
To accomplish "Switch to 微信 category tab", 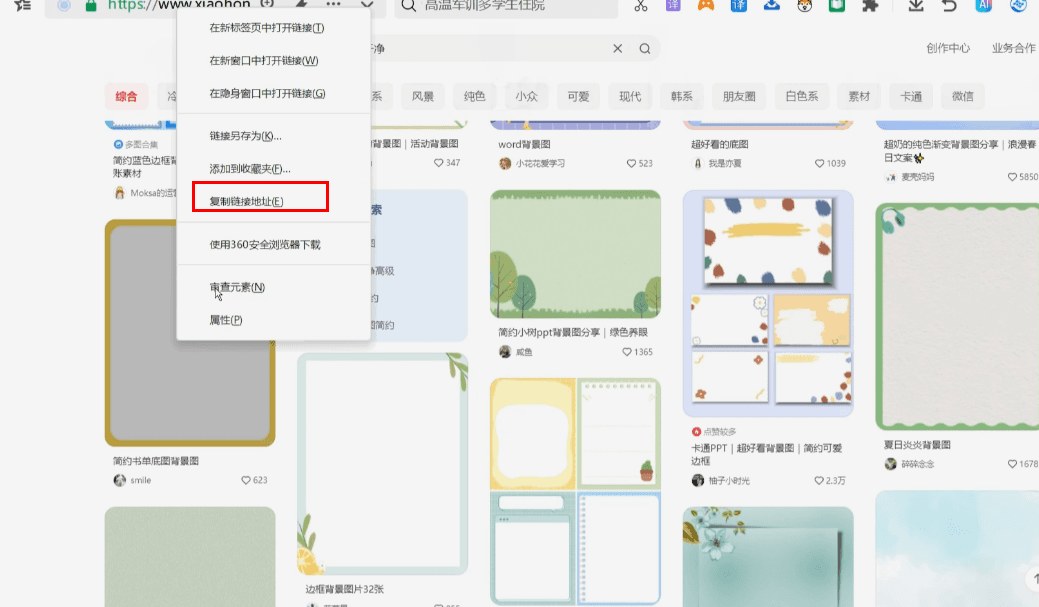I will click(x=963, y=97).
